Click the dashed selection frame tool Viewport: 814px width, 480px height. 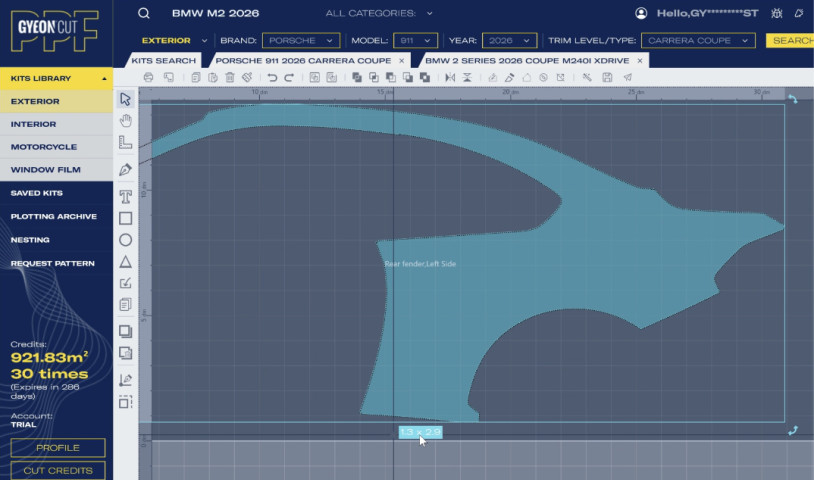[125, 402]
